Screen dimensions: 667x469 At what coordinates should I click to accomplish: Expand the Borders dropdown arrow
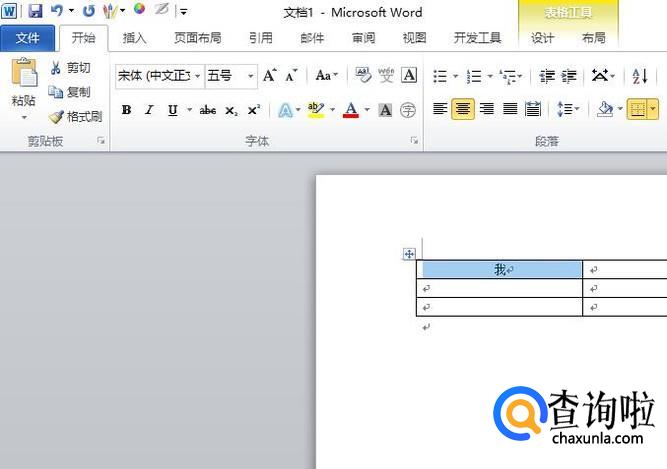[x=653, y=109]
